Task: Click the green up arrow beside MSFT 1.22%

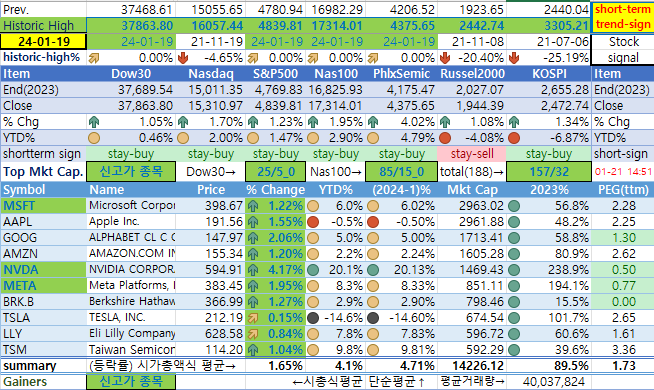Action: (x=253, y=206)
